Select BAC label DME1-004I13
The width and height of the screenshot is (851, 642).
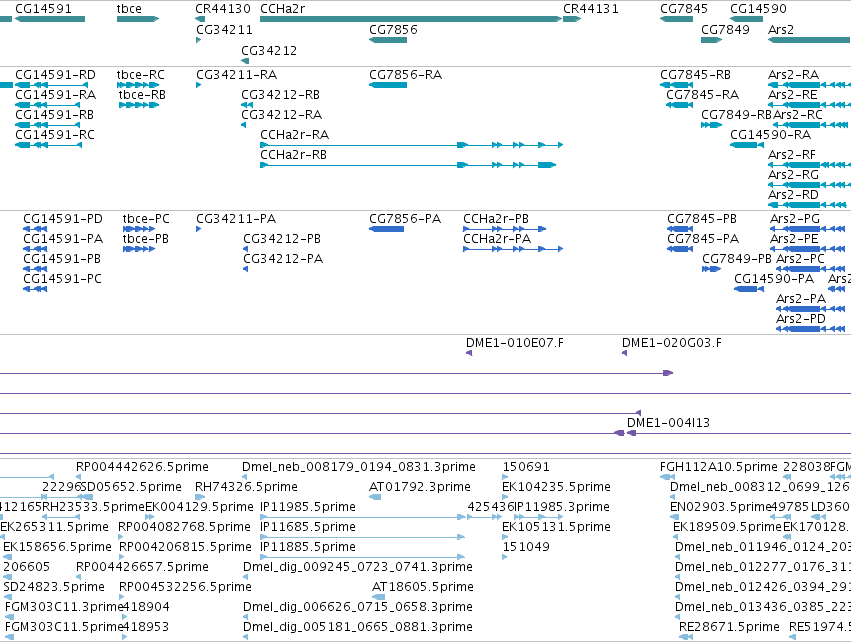(668, 423)
